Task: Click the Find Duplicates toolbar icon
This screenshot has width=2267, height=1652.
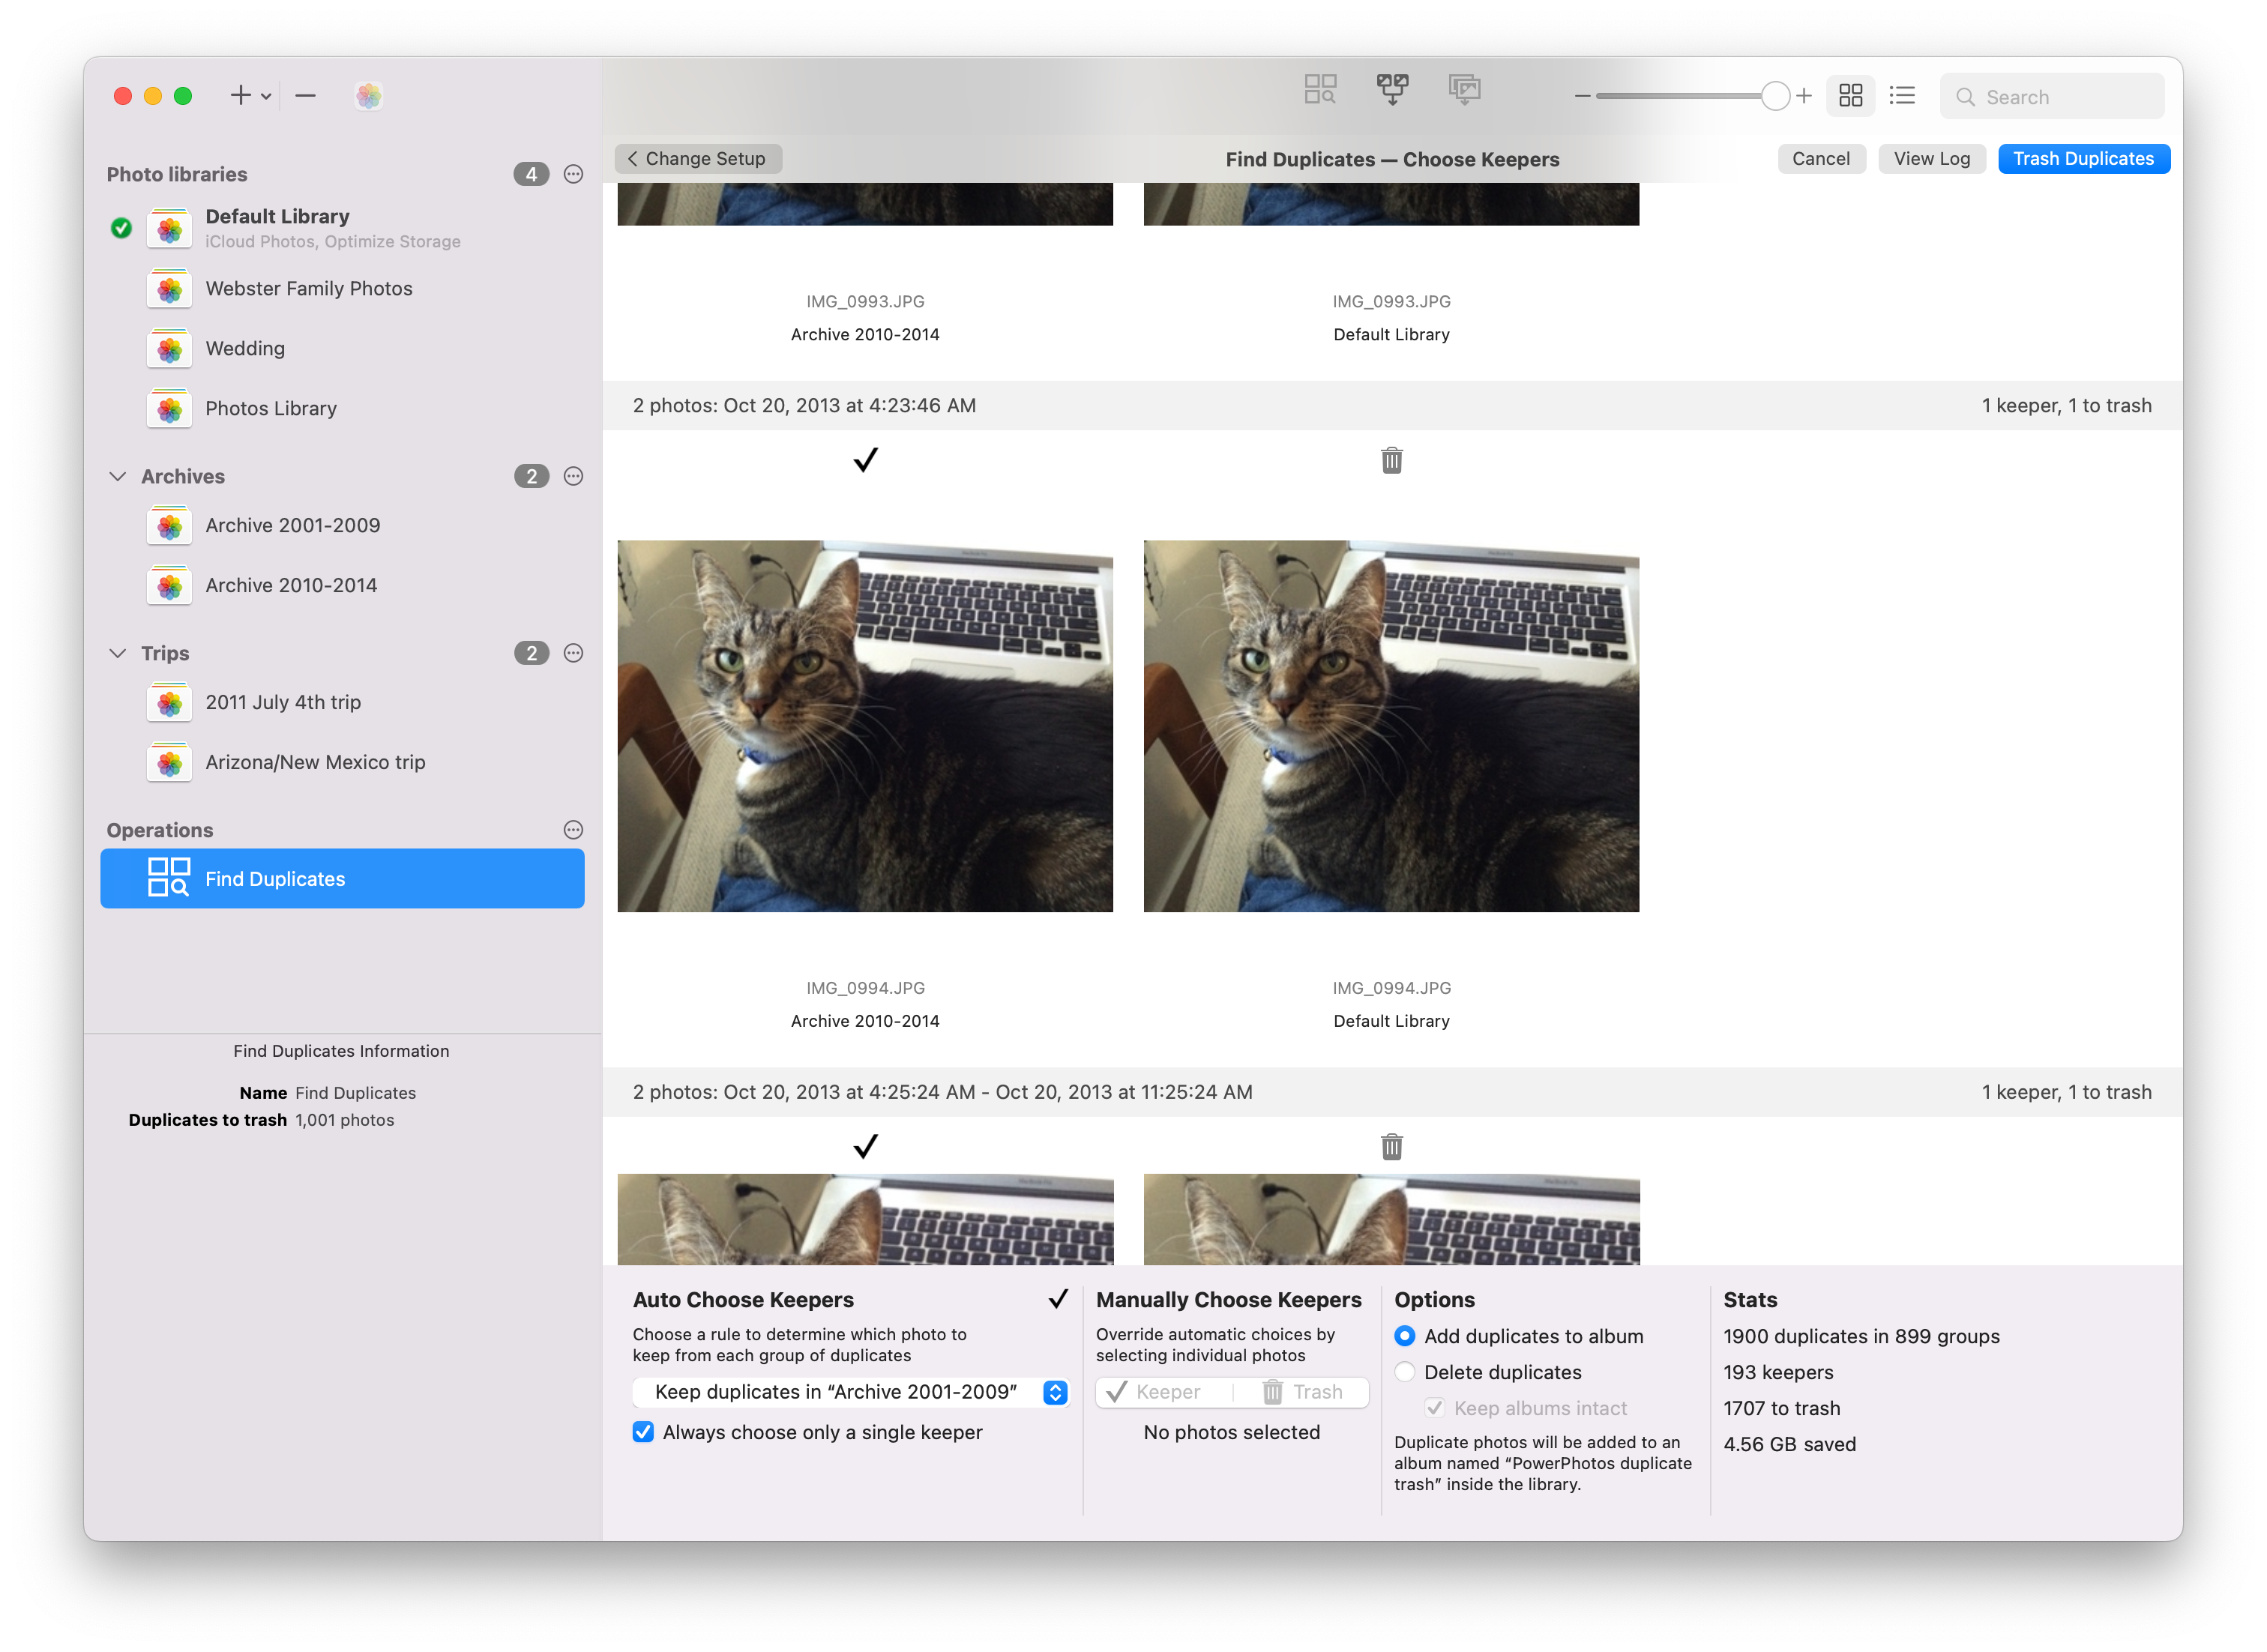Action: tap(1320, 90)
